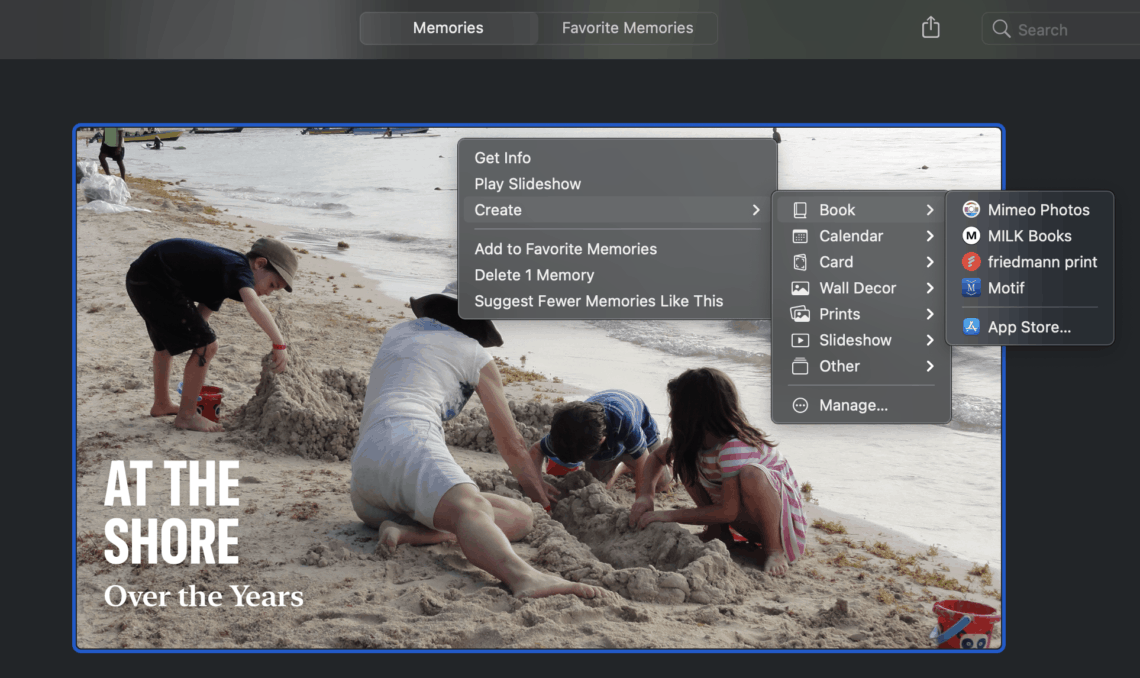Choose Get Info from context menu
This screenshot has height=678, width=1140.
click(x=617, y=158)
